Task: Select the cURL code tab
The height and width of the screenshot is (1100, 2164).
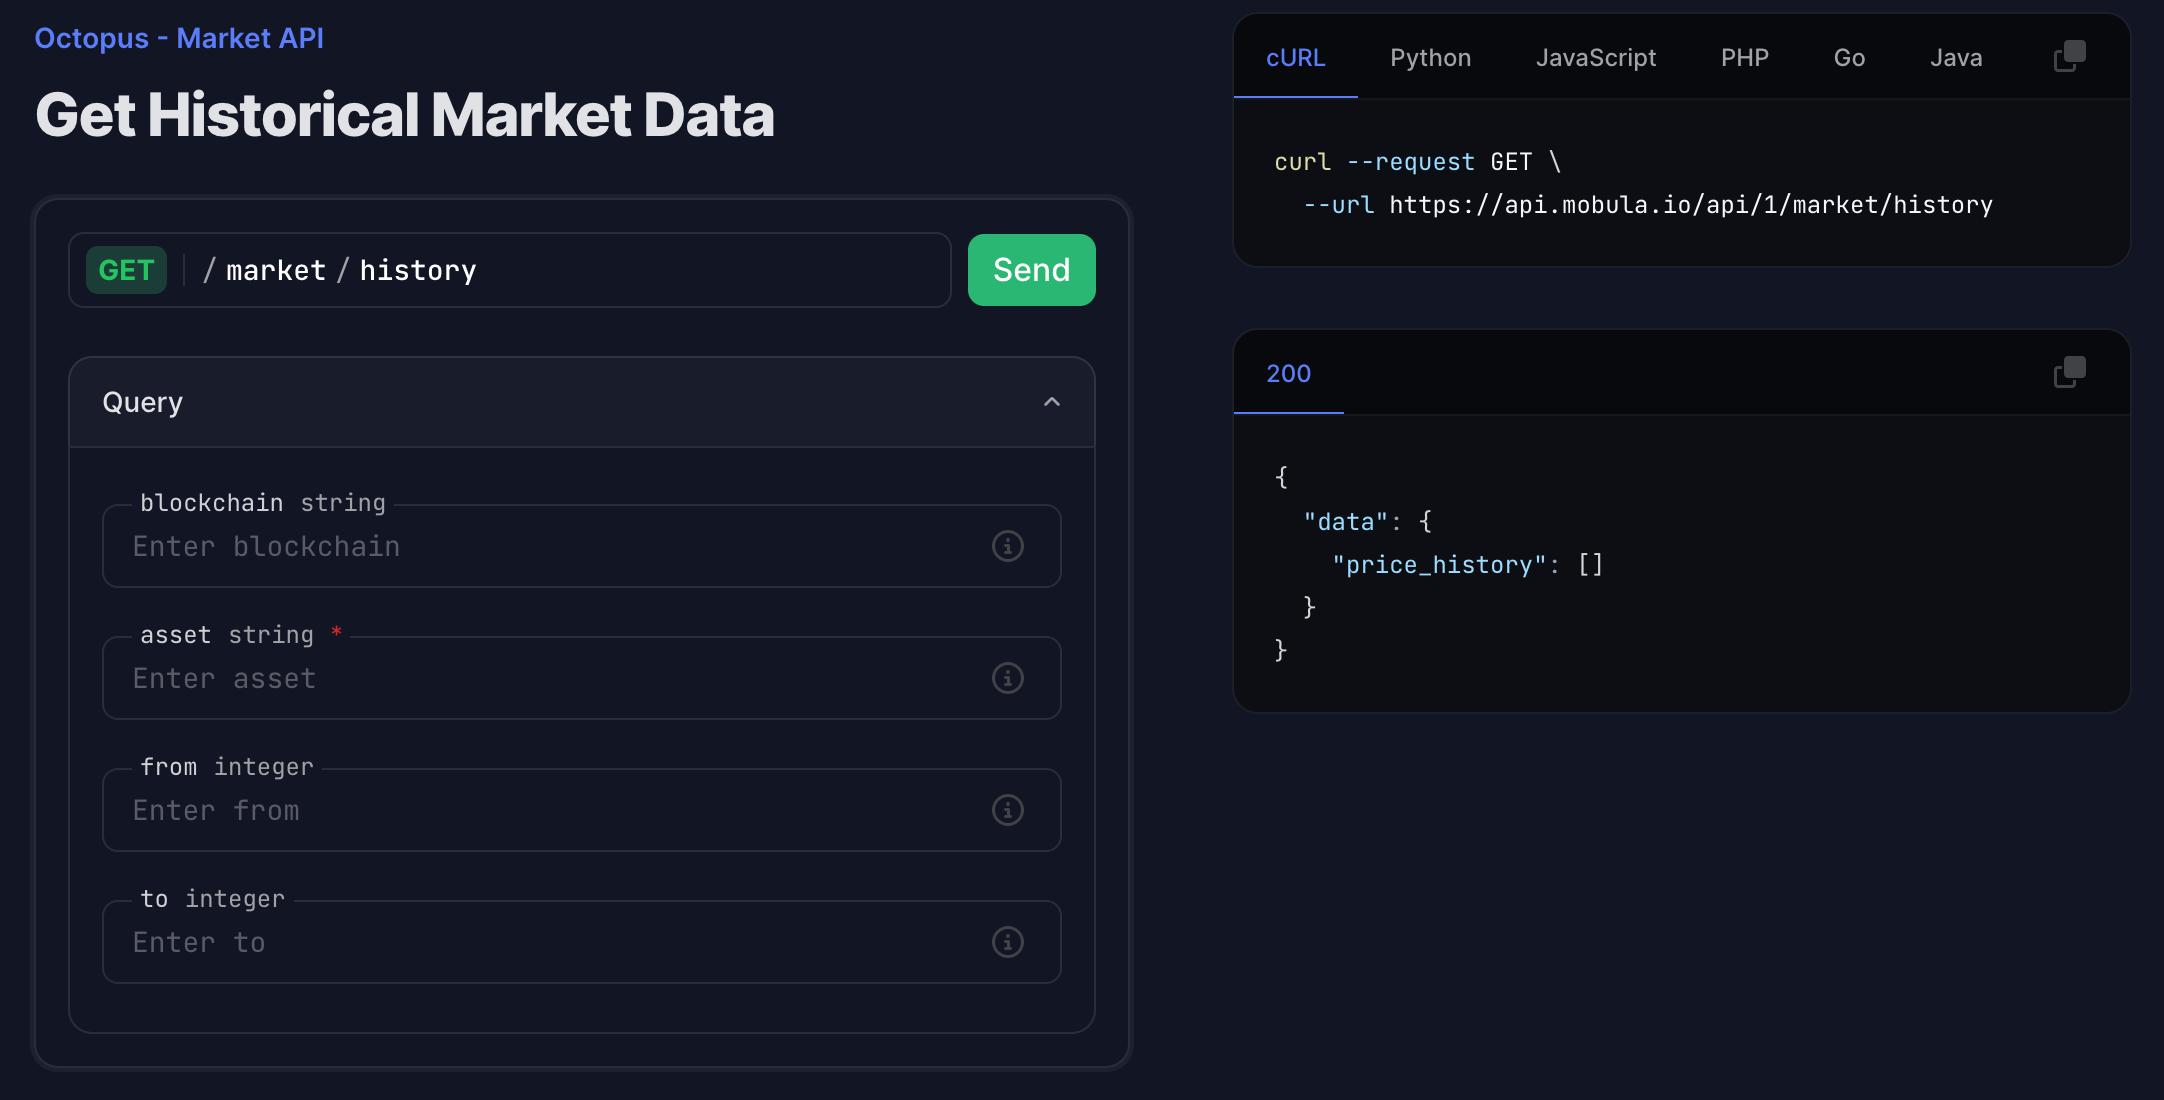Action: tap(1295, 58)
